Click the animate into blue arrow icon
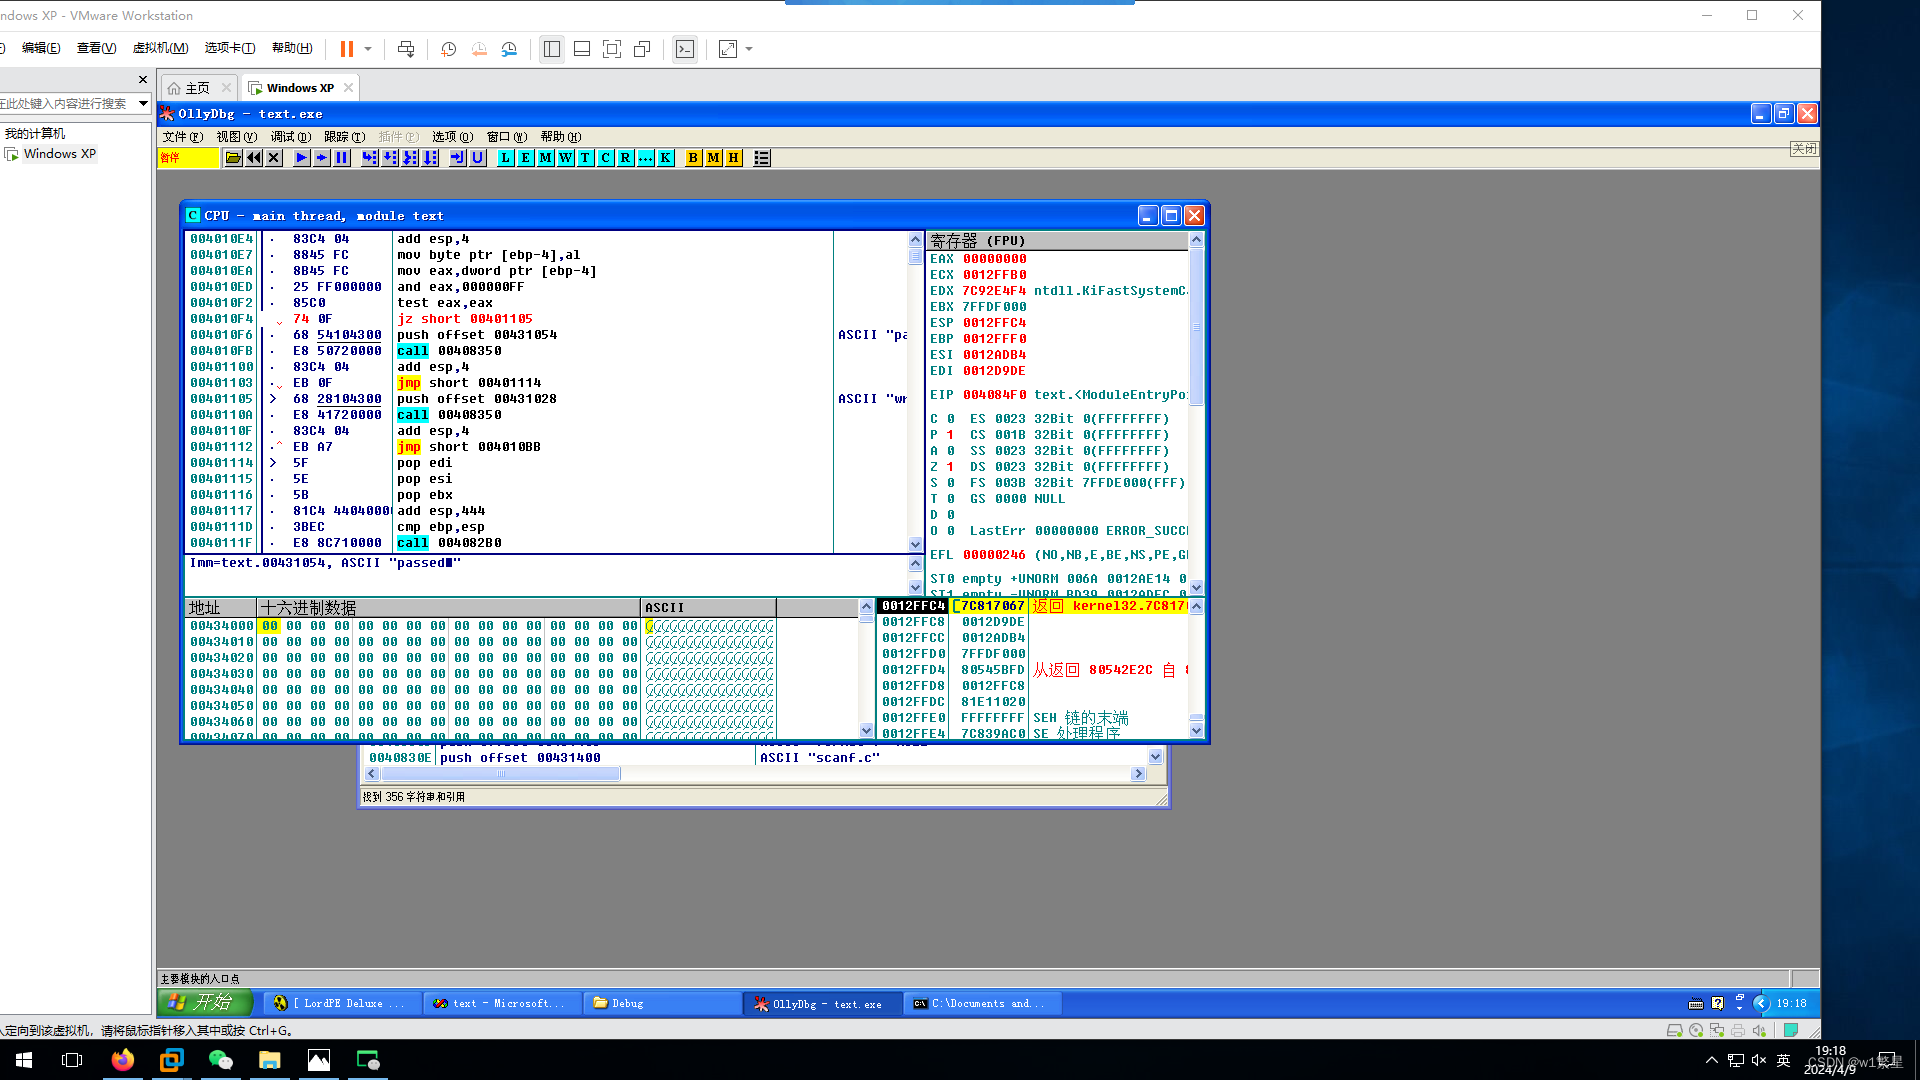Screen dimensions: 1920x1080 tap(321, 158)
